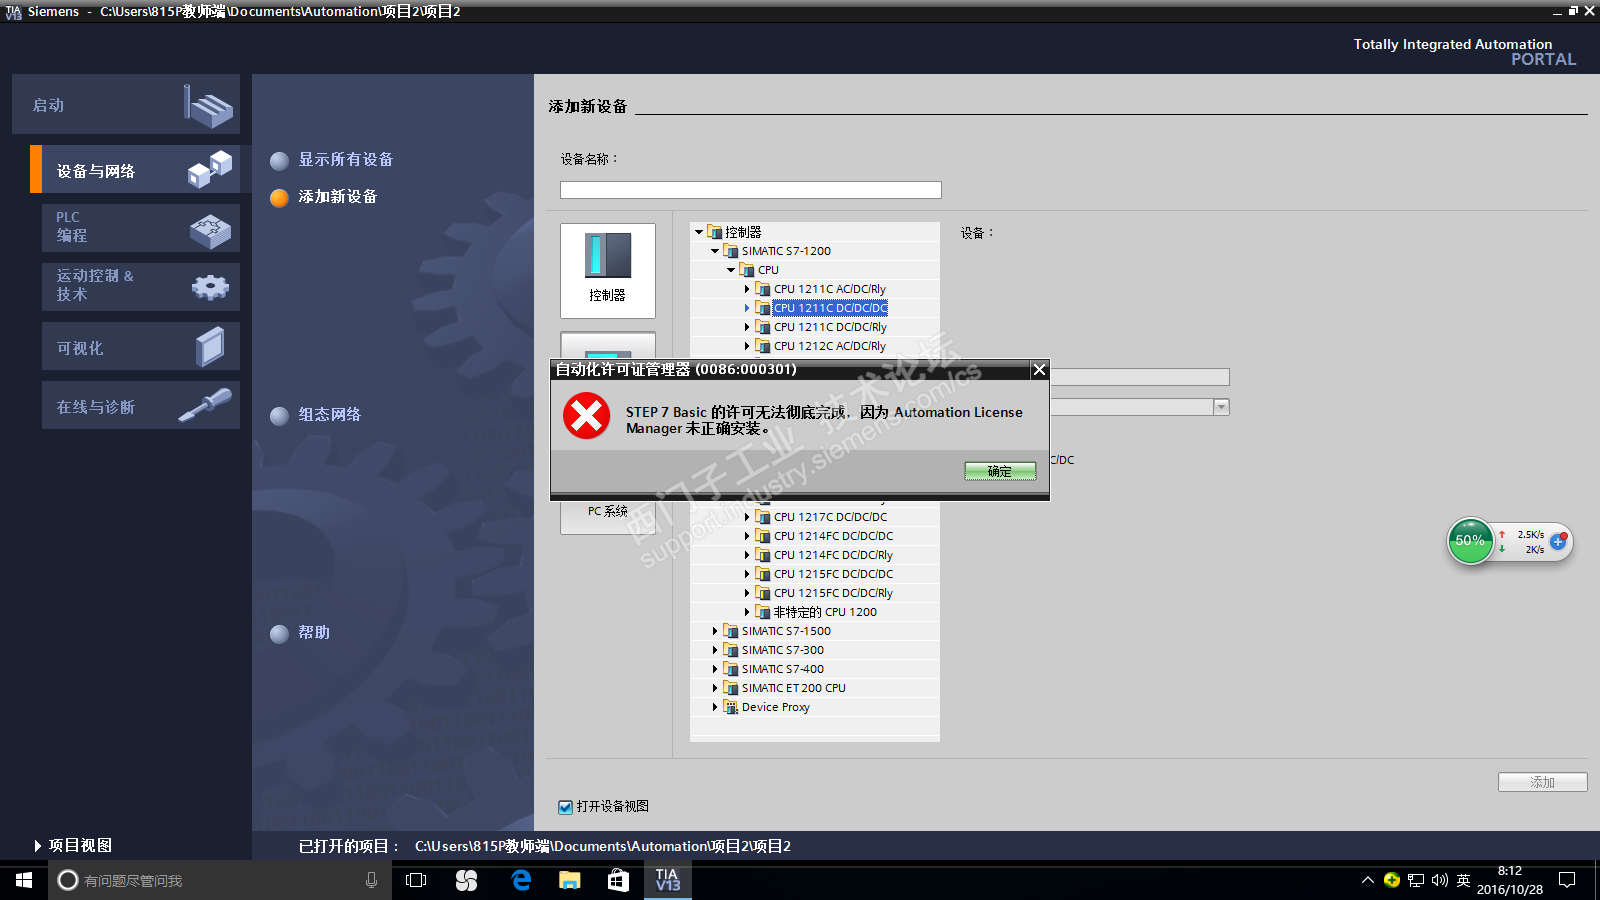Select CPU 1214FC DC/DC/Rly in the tree
This screenshot has width=1600, height=900.
tap(833, 555)
